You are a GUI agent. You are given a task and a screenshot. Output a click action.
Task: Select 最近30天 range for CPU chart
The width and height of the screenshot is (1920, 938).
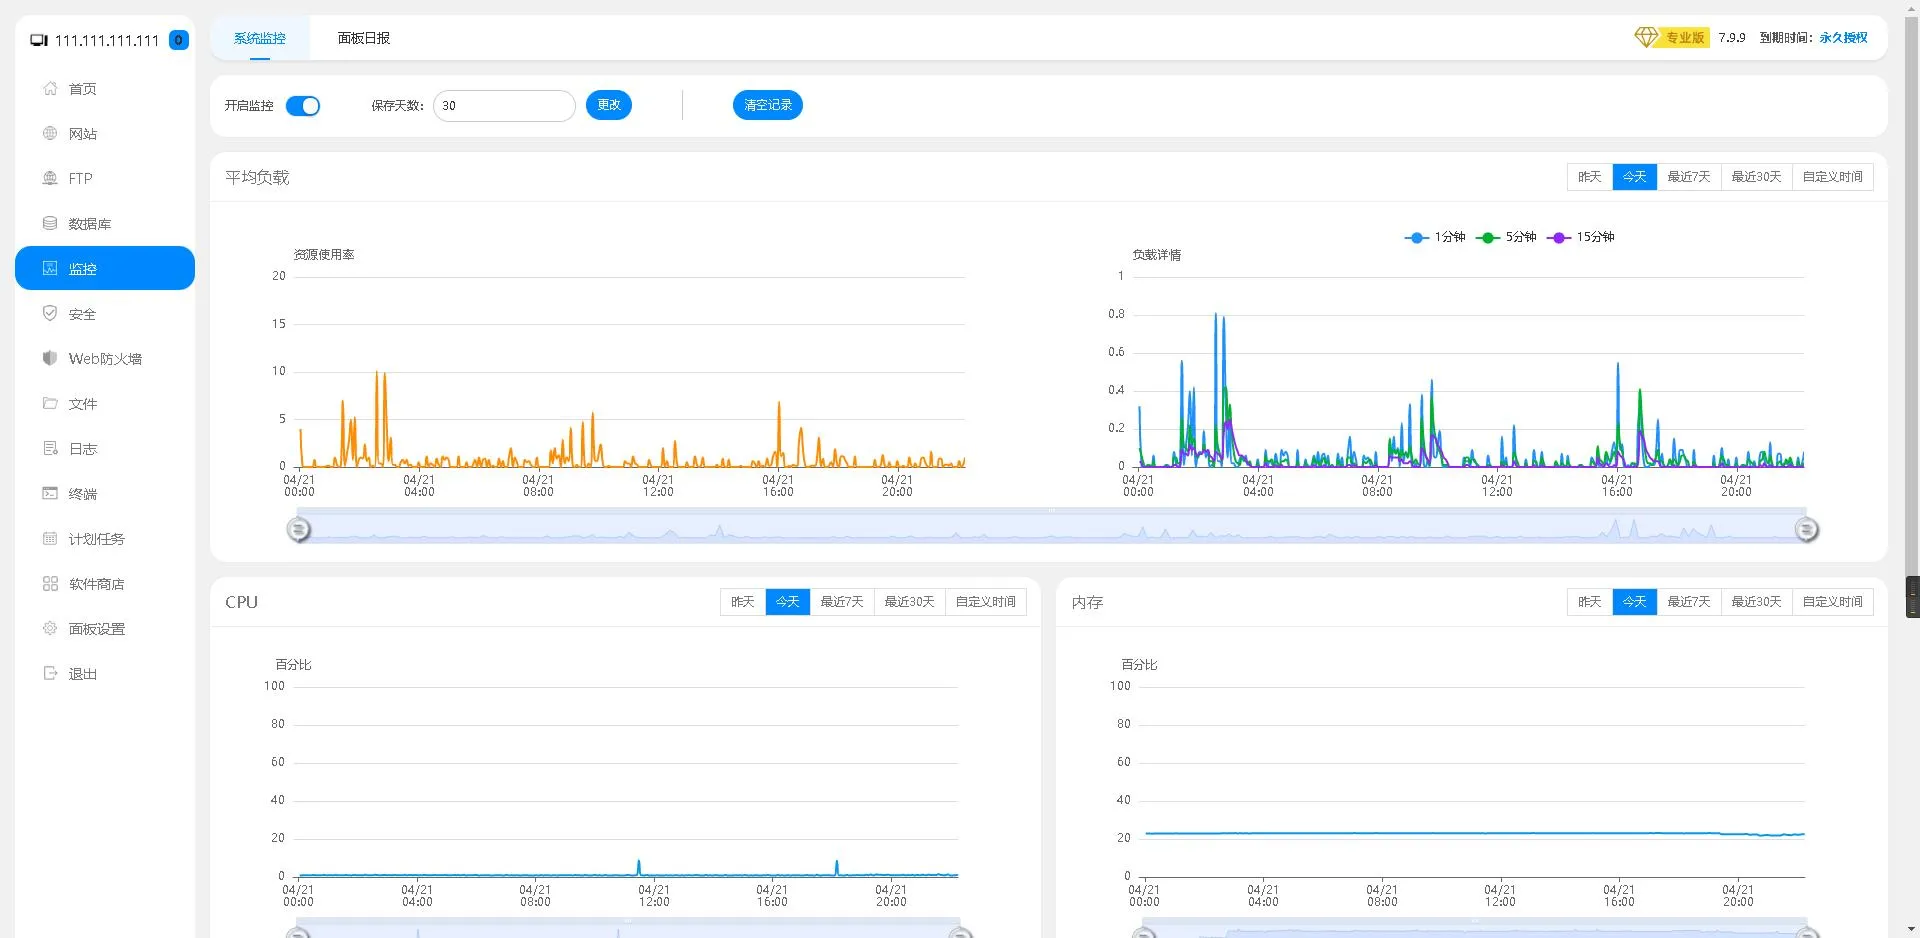click(x=910, y=602)
